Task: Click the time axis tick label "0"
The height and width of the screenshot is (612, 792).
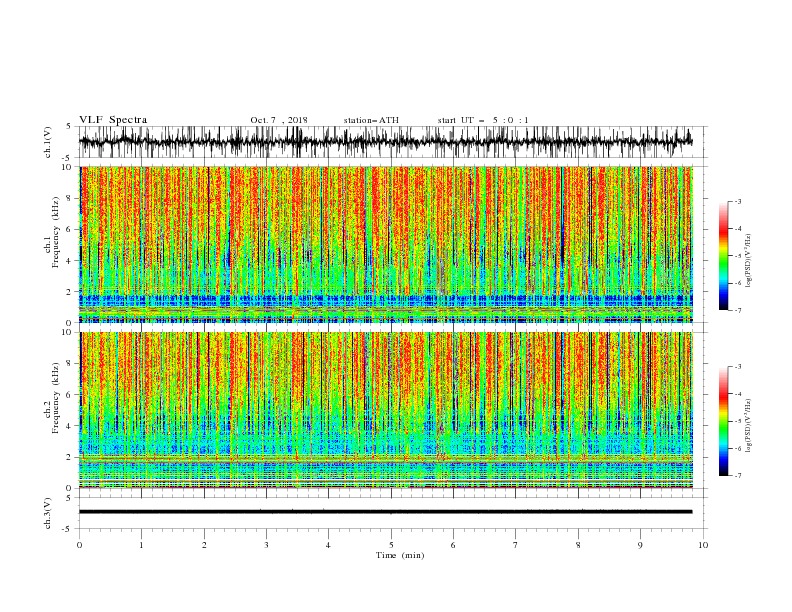Action: (79, 545)
